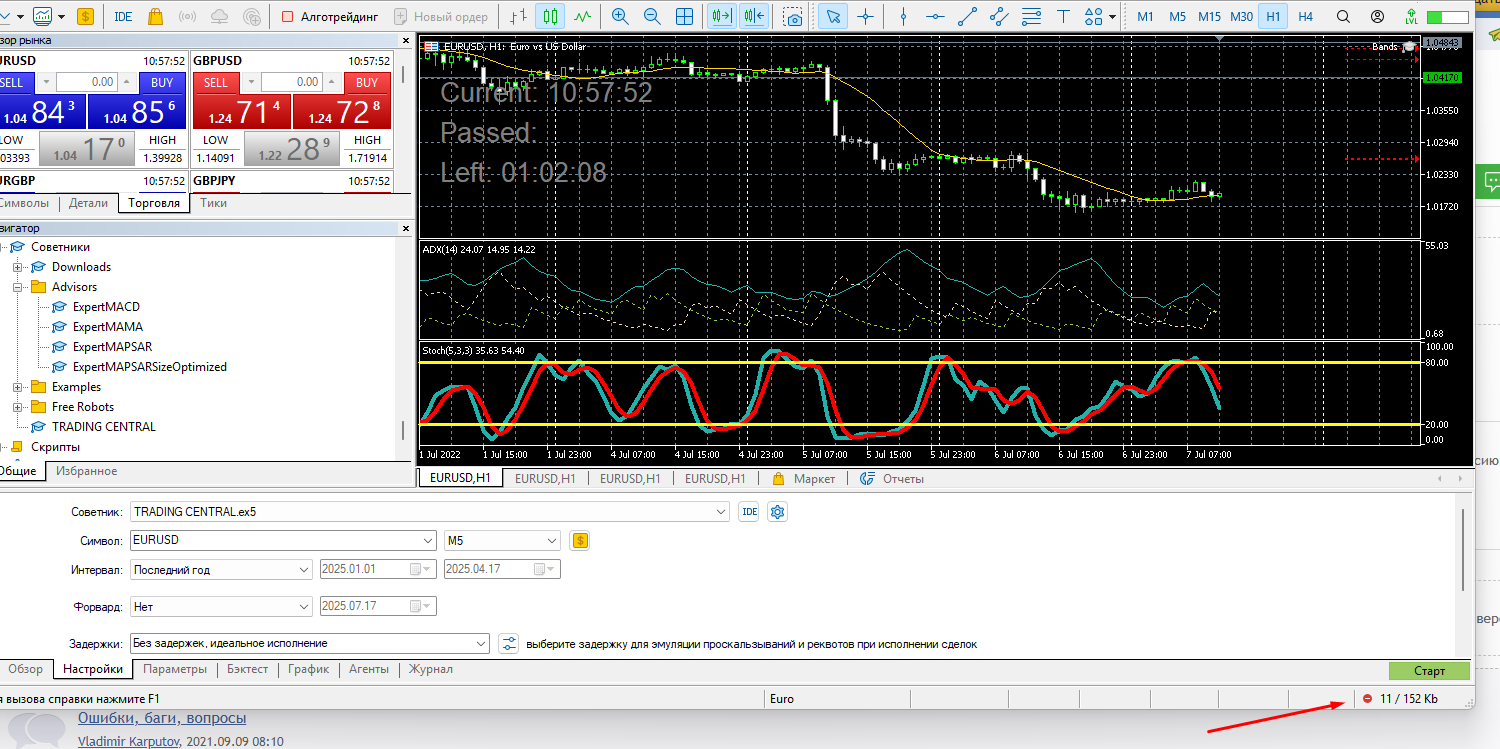Open the Интервал dropdown showing Последний год
1500x749 pixels.
[304, 570]
